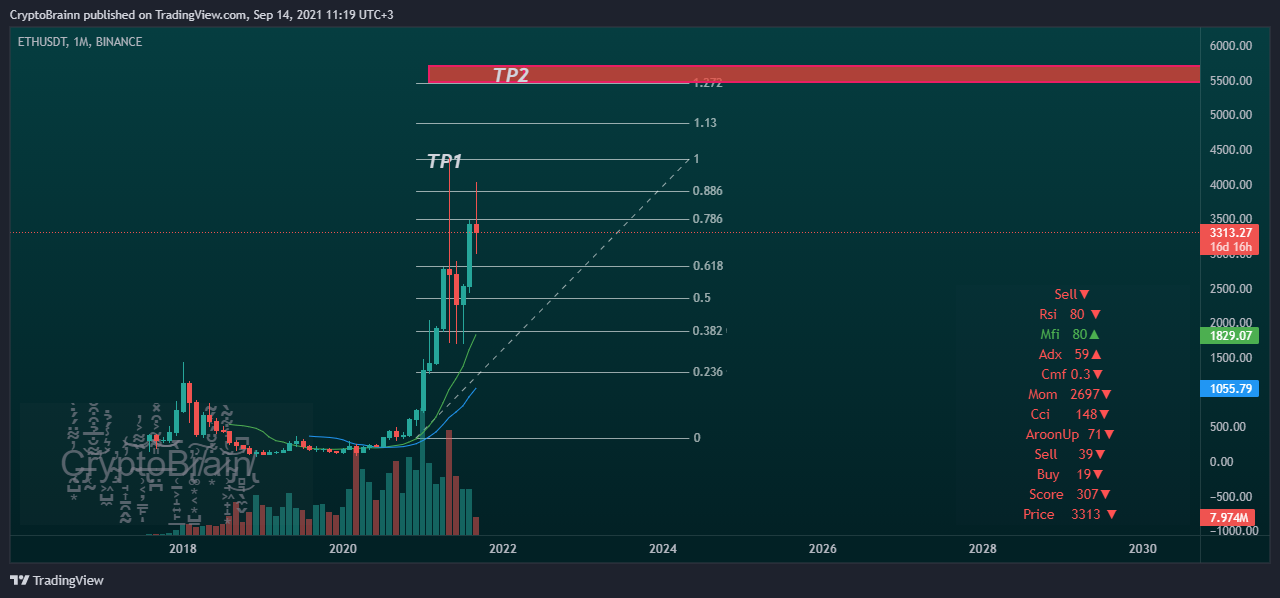
Task: Click 2022 on the time axis
Action: pyautogui.click(x=502, y=549)
